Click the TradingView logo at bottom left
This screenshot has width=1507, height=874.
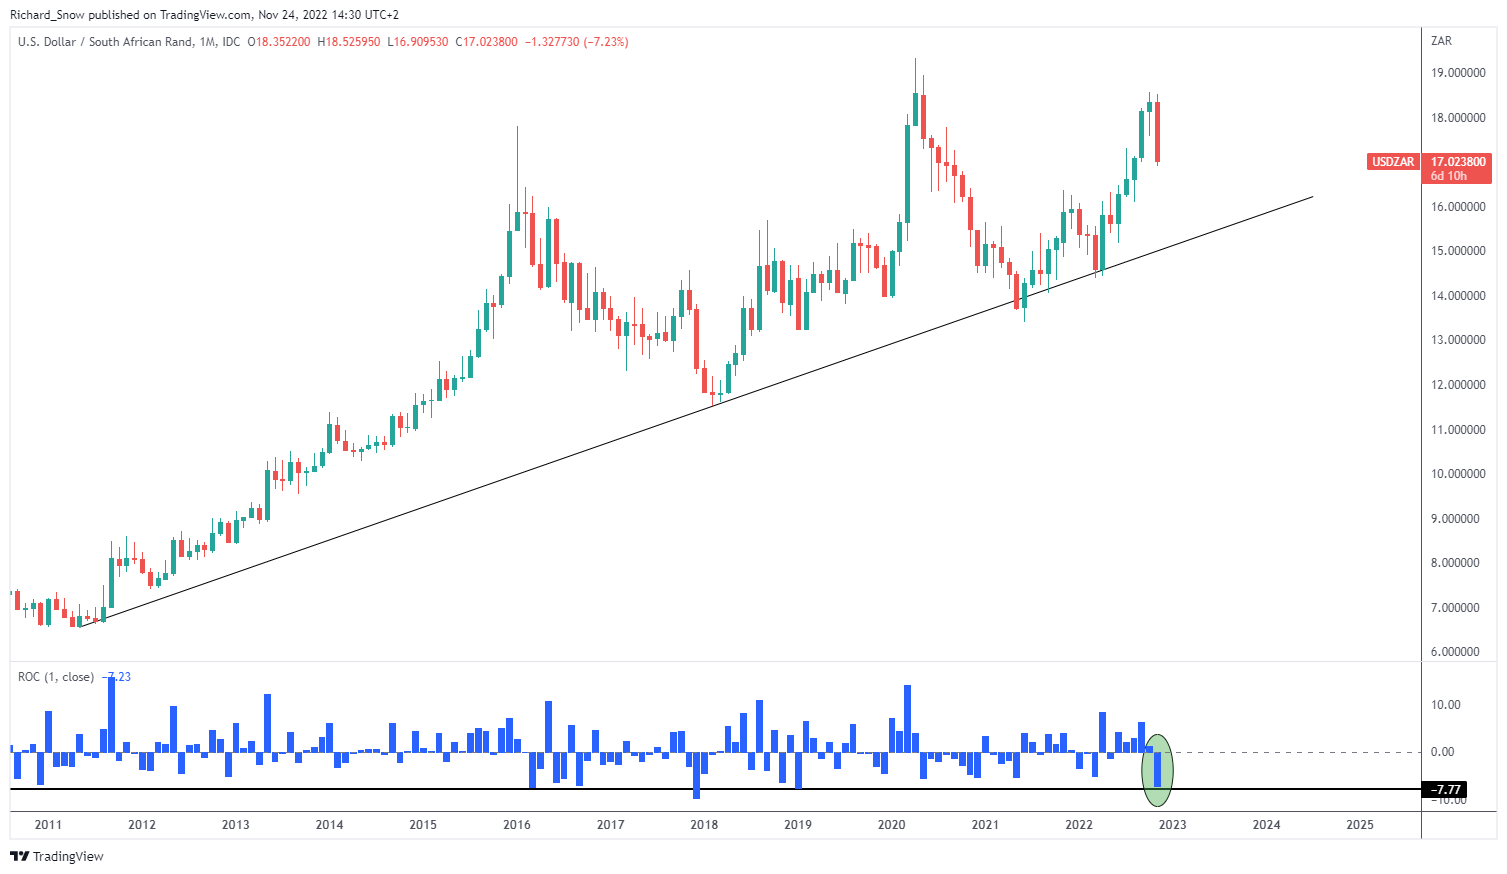point(57,856)
